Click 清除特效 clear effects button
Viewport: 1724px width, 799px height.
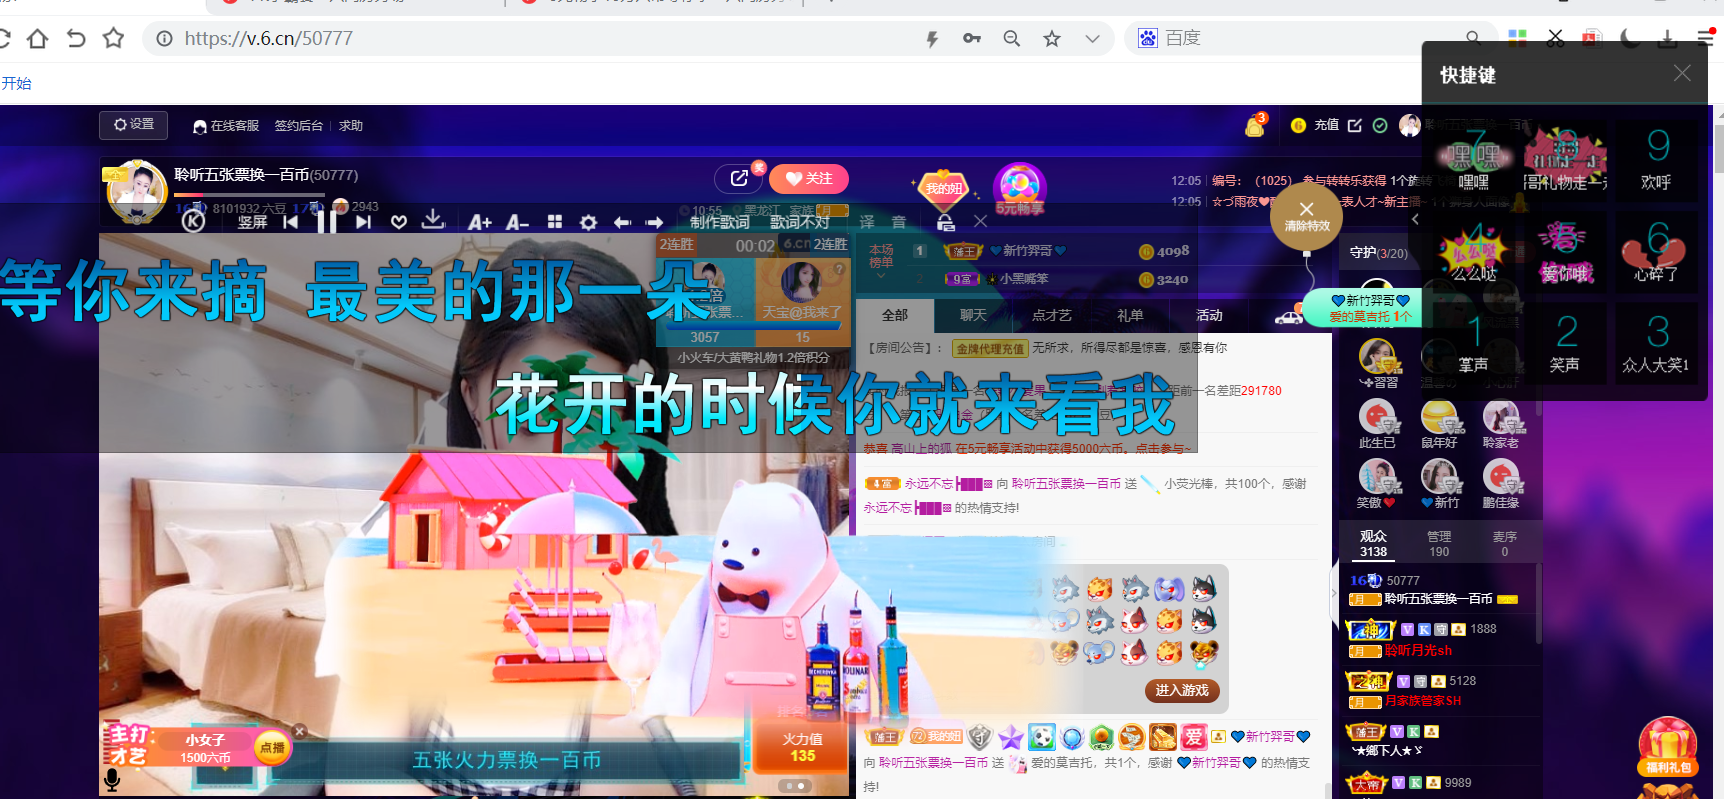1306,216
